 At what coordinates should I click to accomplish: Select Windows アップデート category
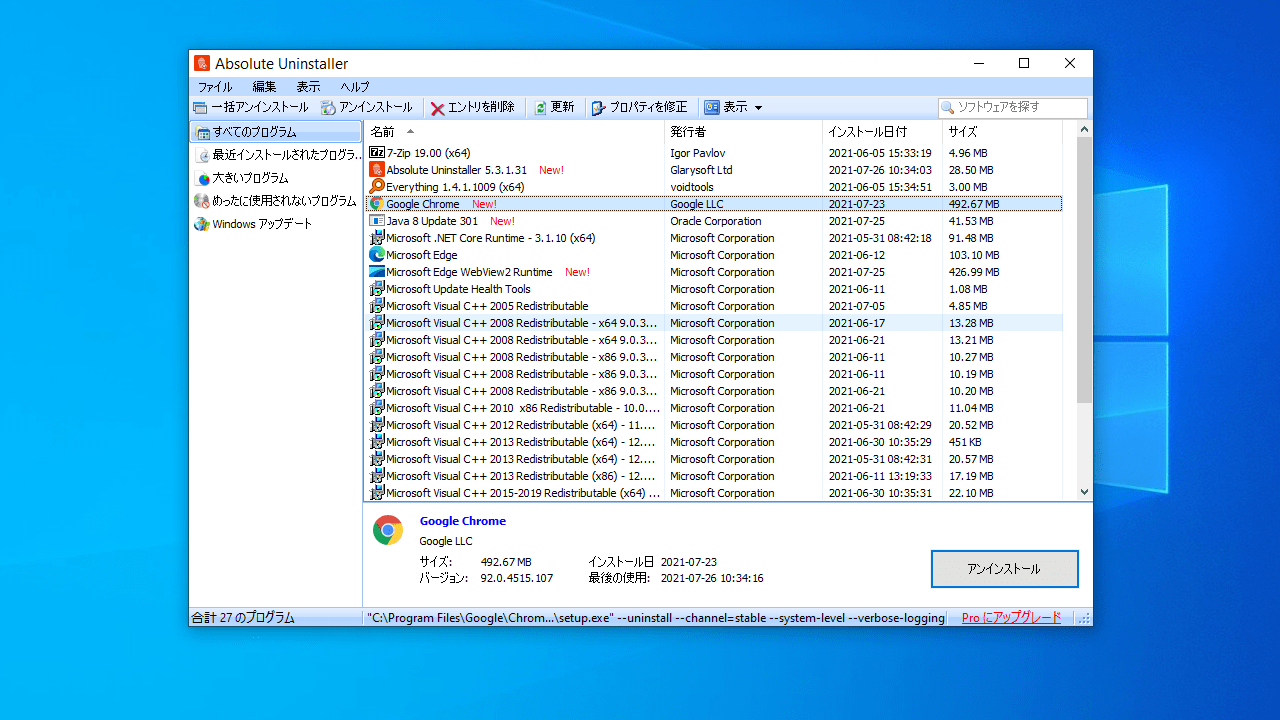point(275,224)
